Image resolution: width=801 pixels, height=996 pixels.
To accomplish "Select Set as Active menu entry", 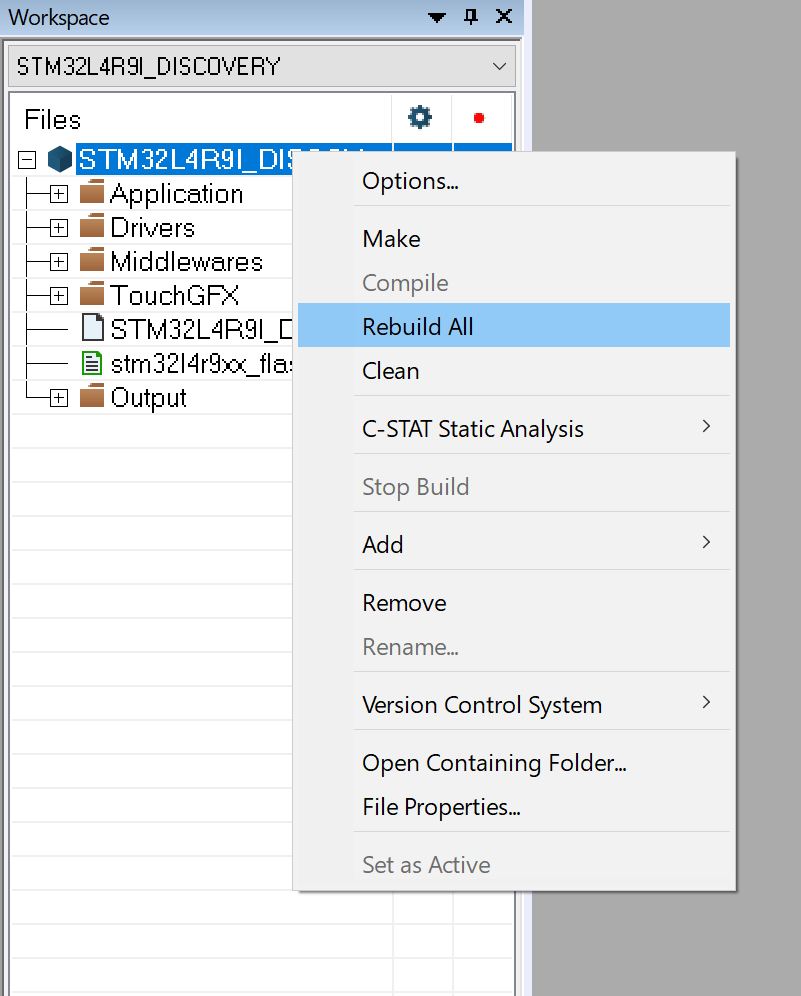I will click(514, 865).
